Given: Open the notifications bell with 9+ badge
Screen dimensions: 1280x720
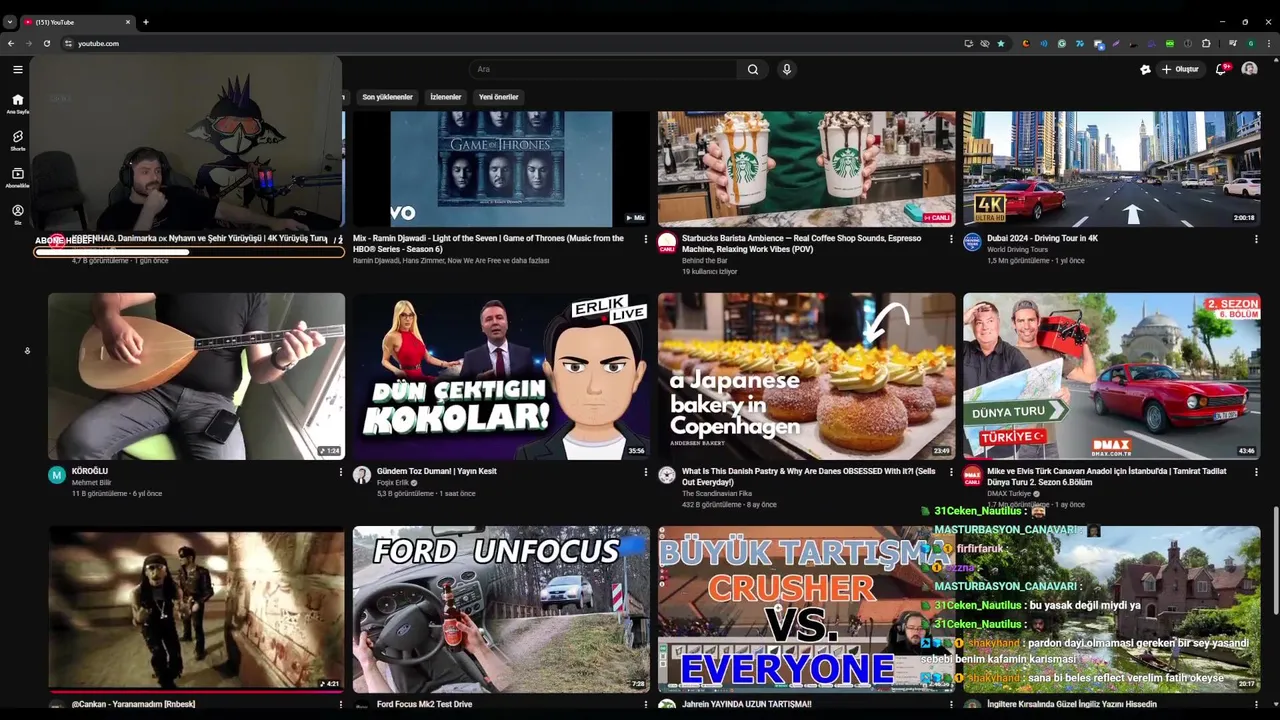Looking at the screenshot, I should 1221,69.
